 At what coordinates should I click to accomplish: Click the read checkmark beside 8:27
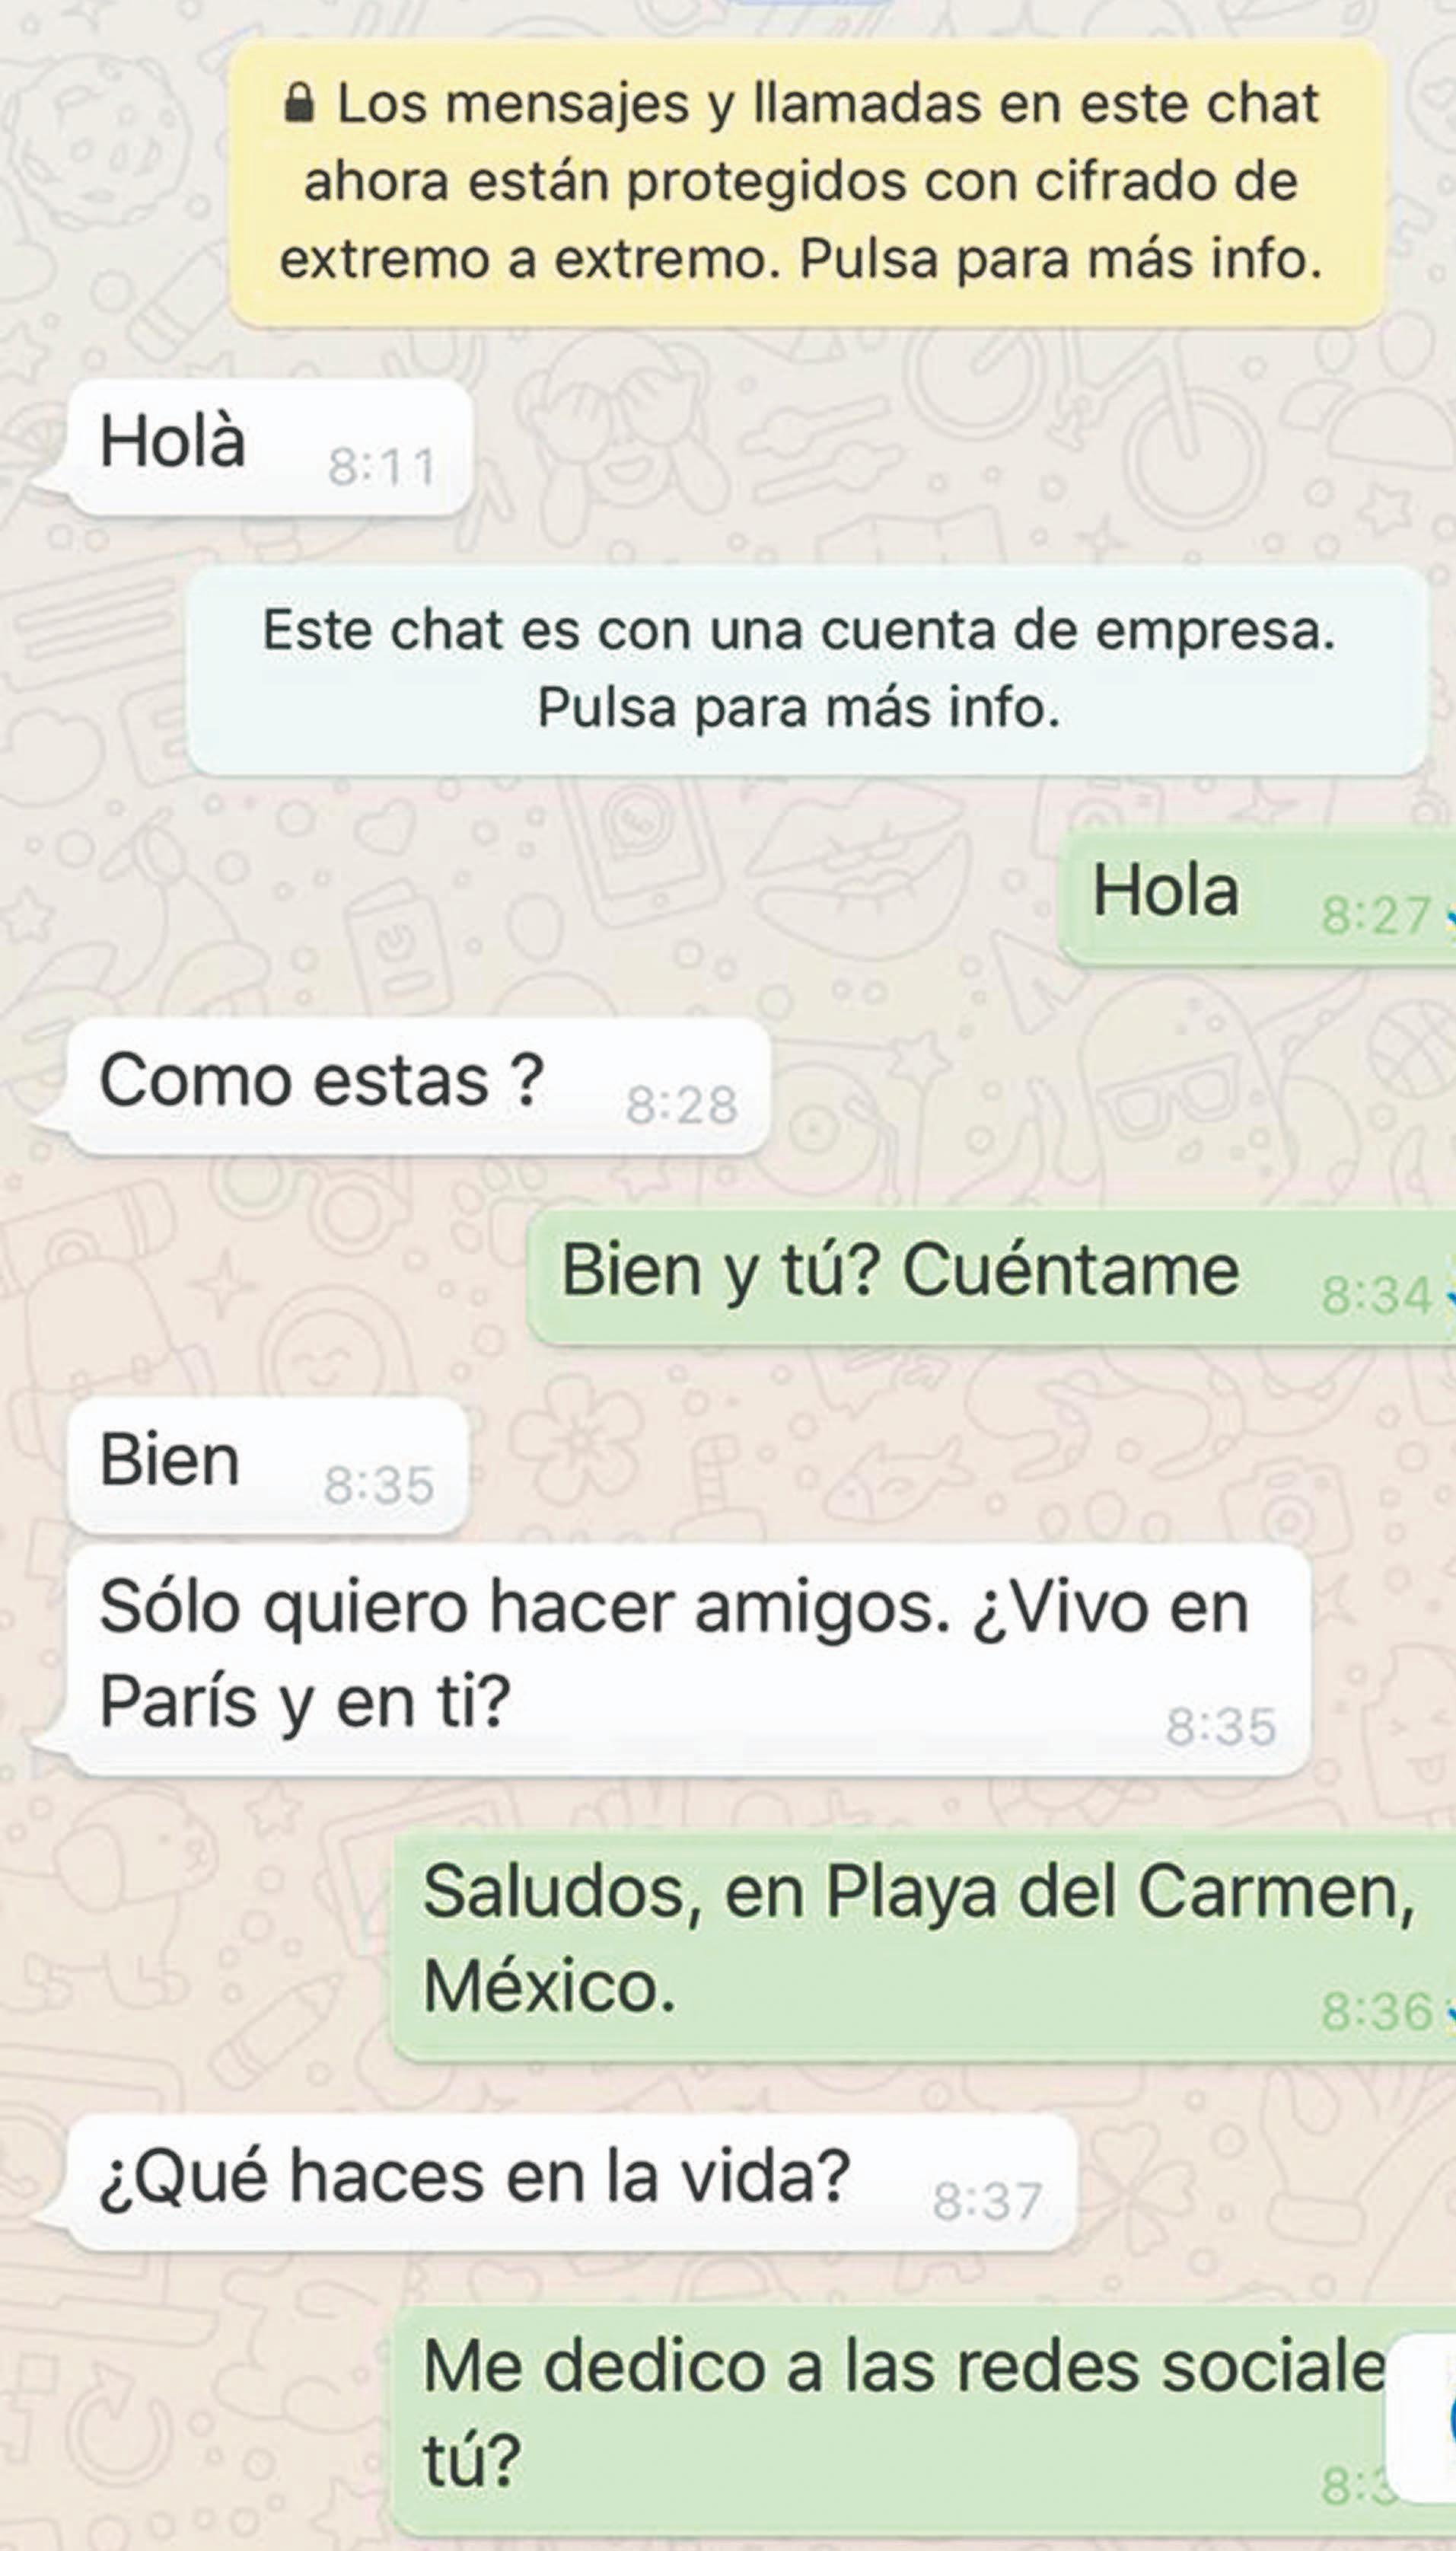(1448, 916)
